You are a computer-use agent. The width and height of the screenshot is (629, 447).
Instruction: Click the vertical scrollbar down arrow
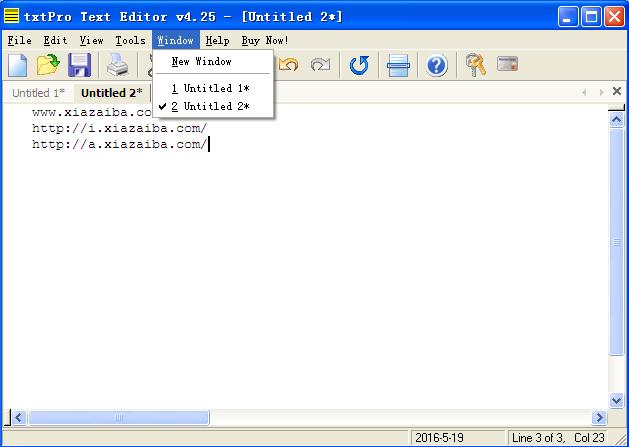coord(616,400)
